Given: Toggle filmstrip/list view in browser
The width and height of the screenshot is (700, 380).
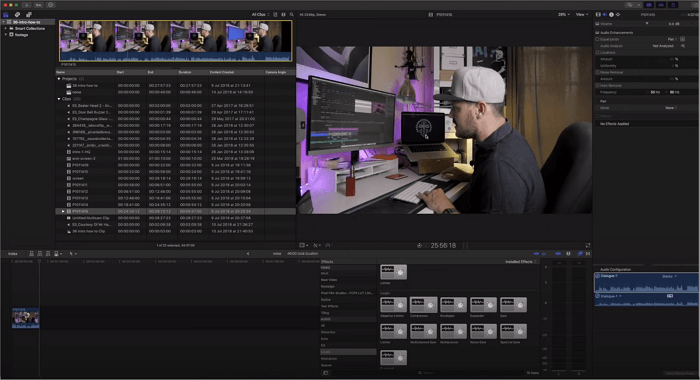Looking at the screenshot, I should point(275,15).
